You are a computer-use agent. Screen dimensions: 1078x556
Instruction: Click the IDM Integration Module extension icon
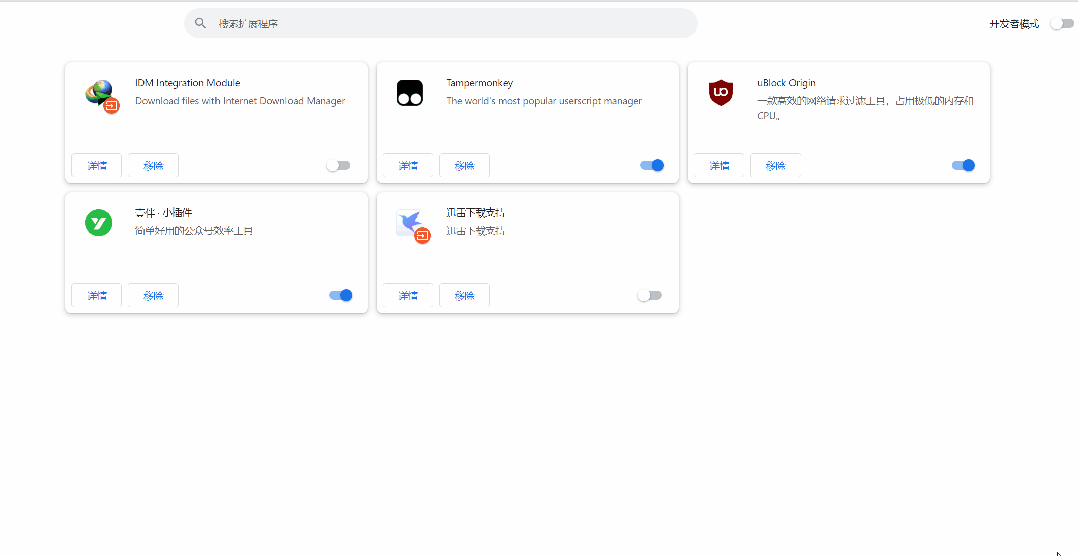(x=100, y=94)
